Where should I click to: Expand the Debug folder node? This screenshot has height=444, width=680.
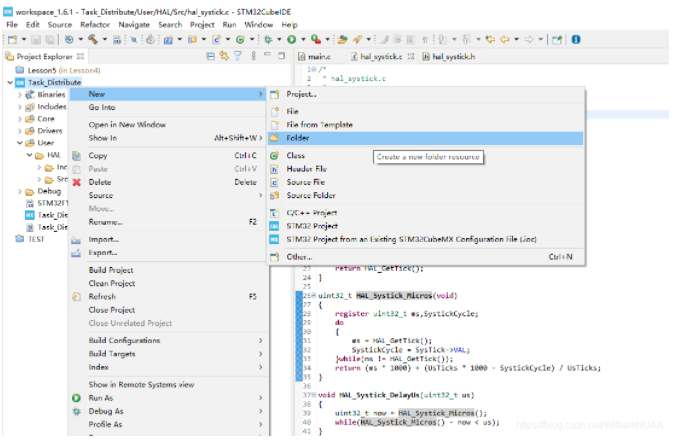[20, 191]
